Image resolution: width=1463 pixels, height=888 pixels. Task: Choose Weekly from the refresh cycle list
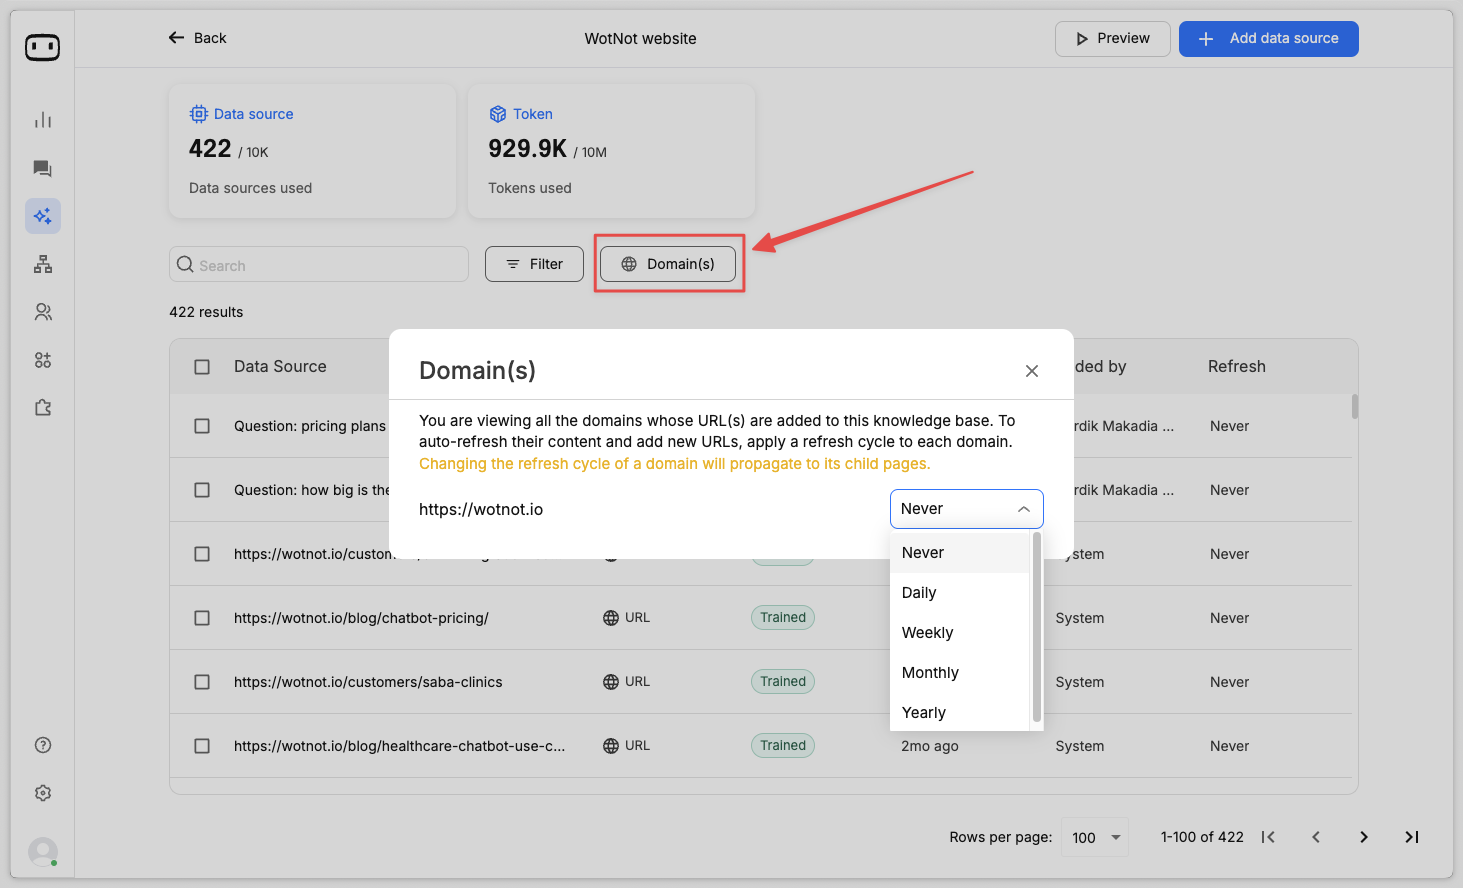click(928, 633)
